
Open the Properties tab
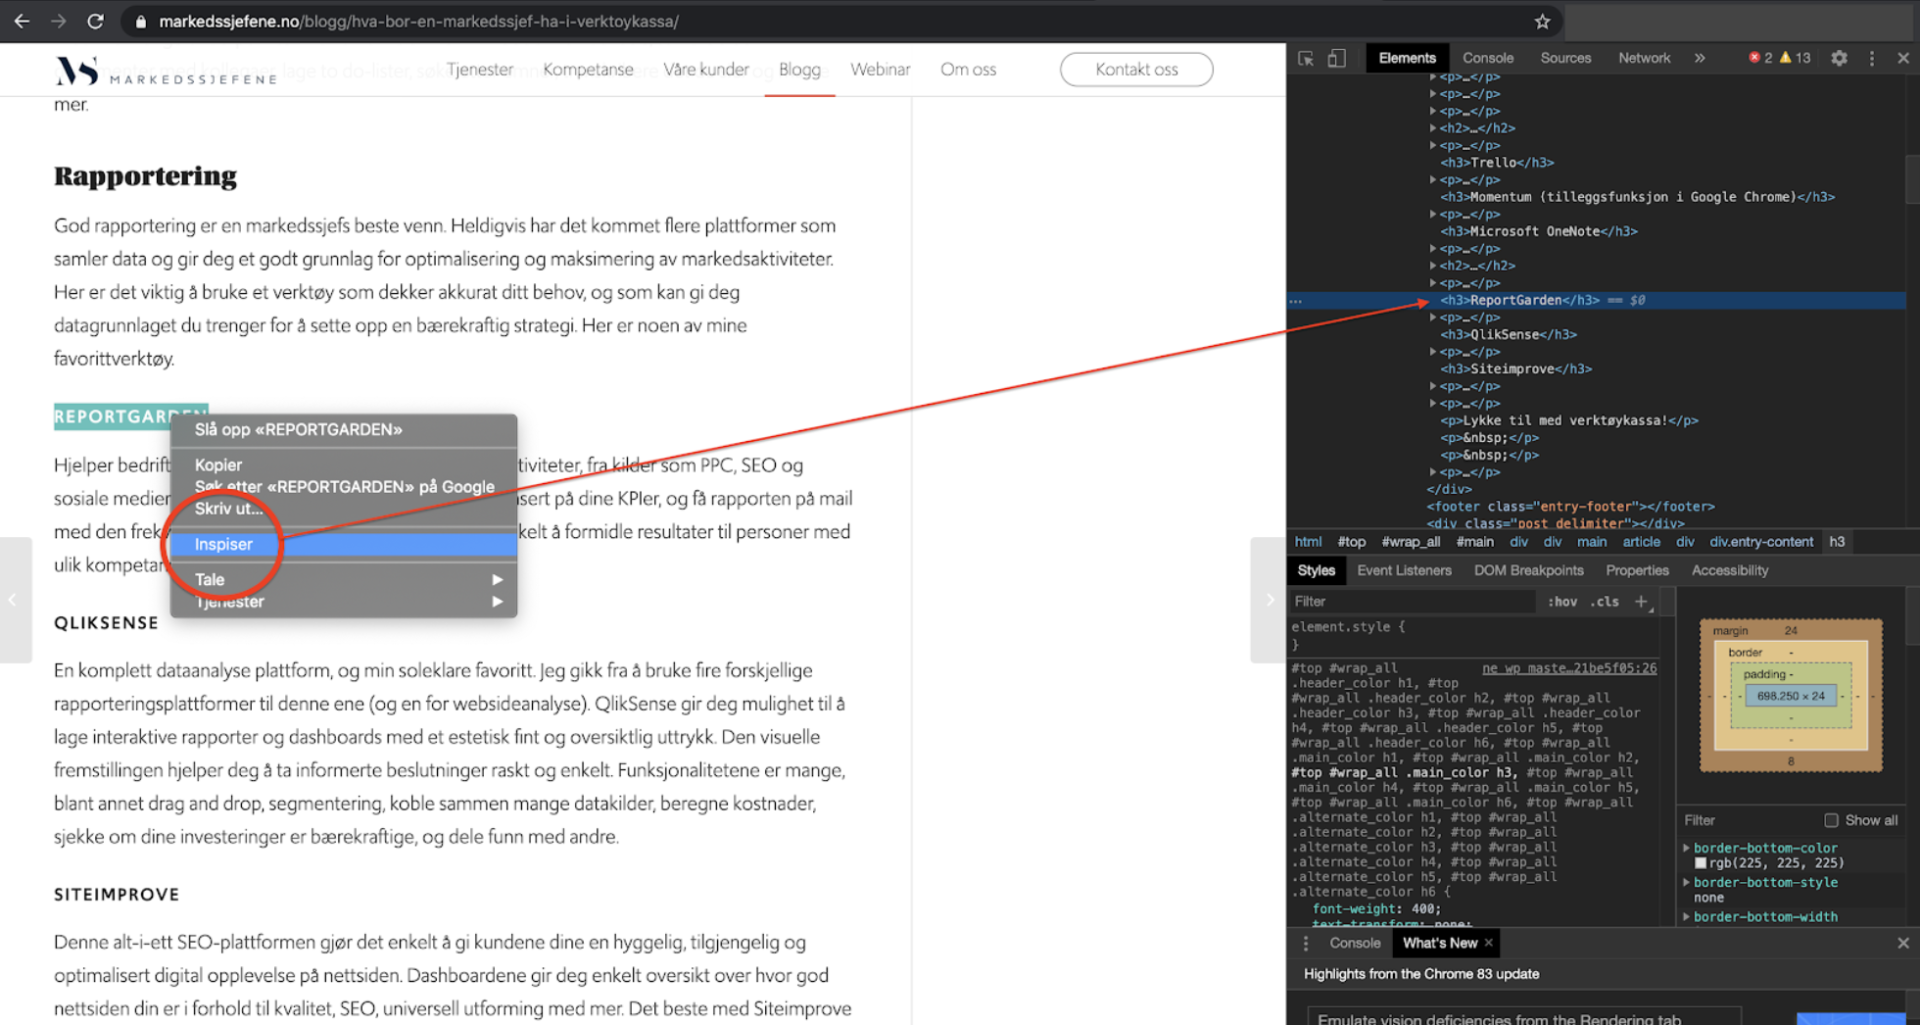coord(1637,570)
